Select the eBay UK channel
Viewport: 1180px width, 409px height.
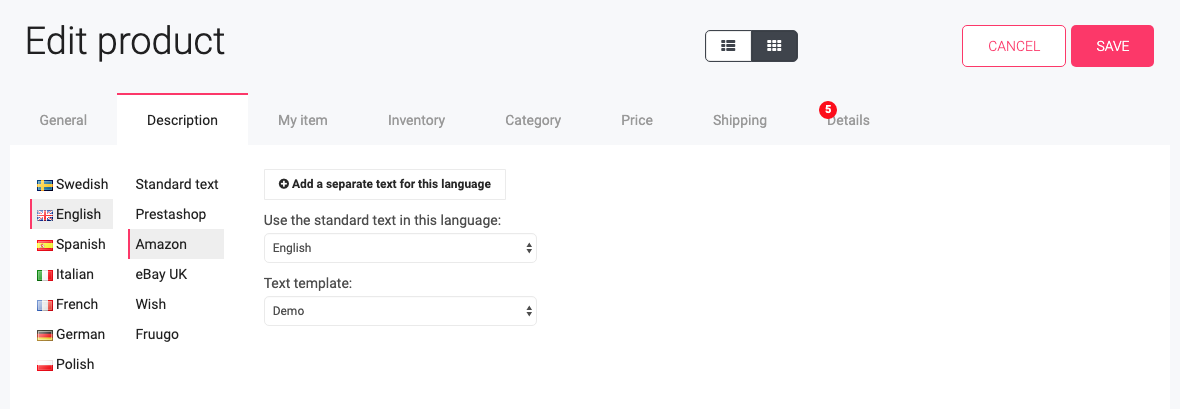tap(161, 274)
